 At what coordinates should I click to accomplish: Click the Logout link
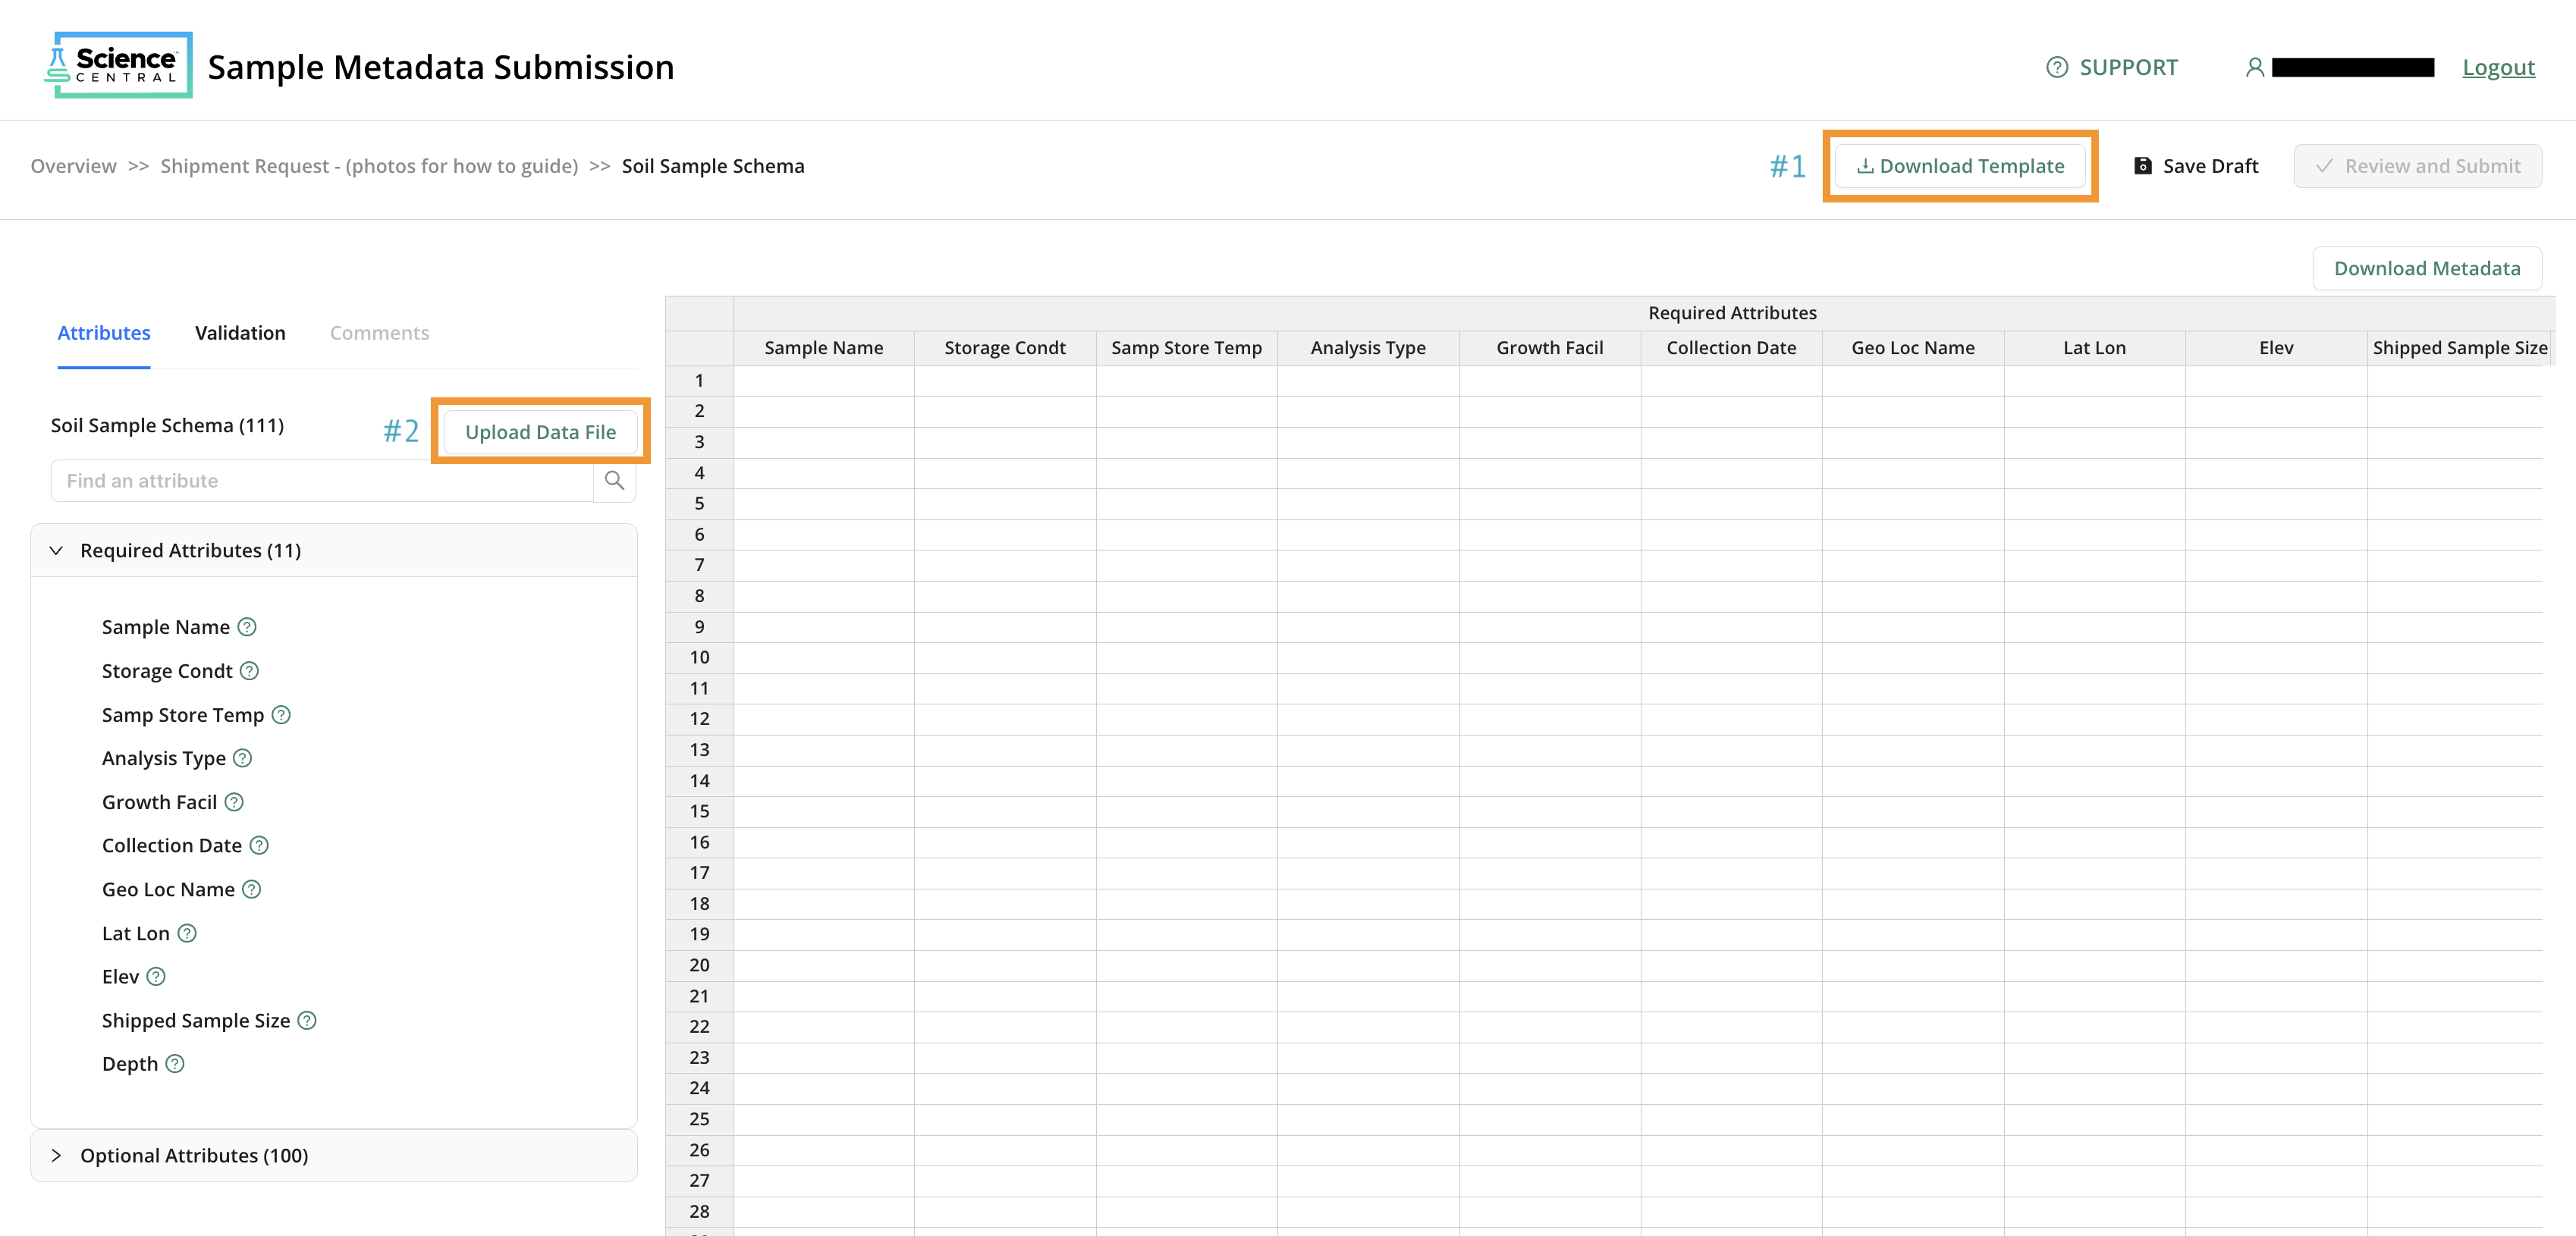pyautogui.click(x=2498, y=67)
